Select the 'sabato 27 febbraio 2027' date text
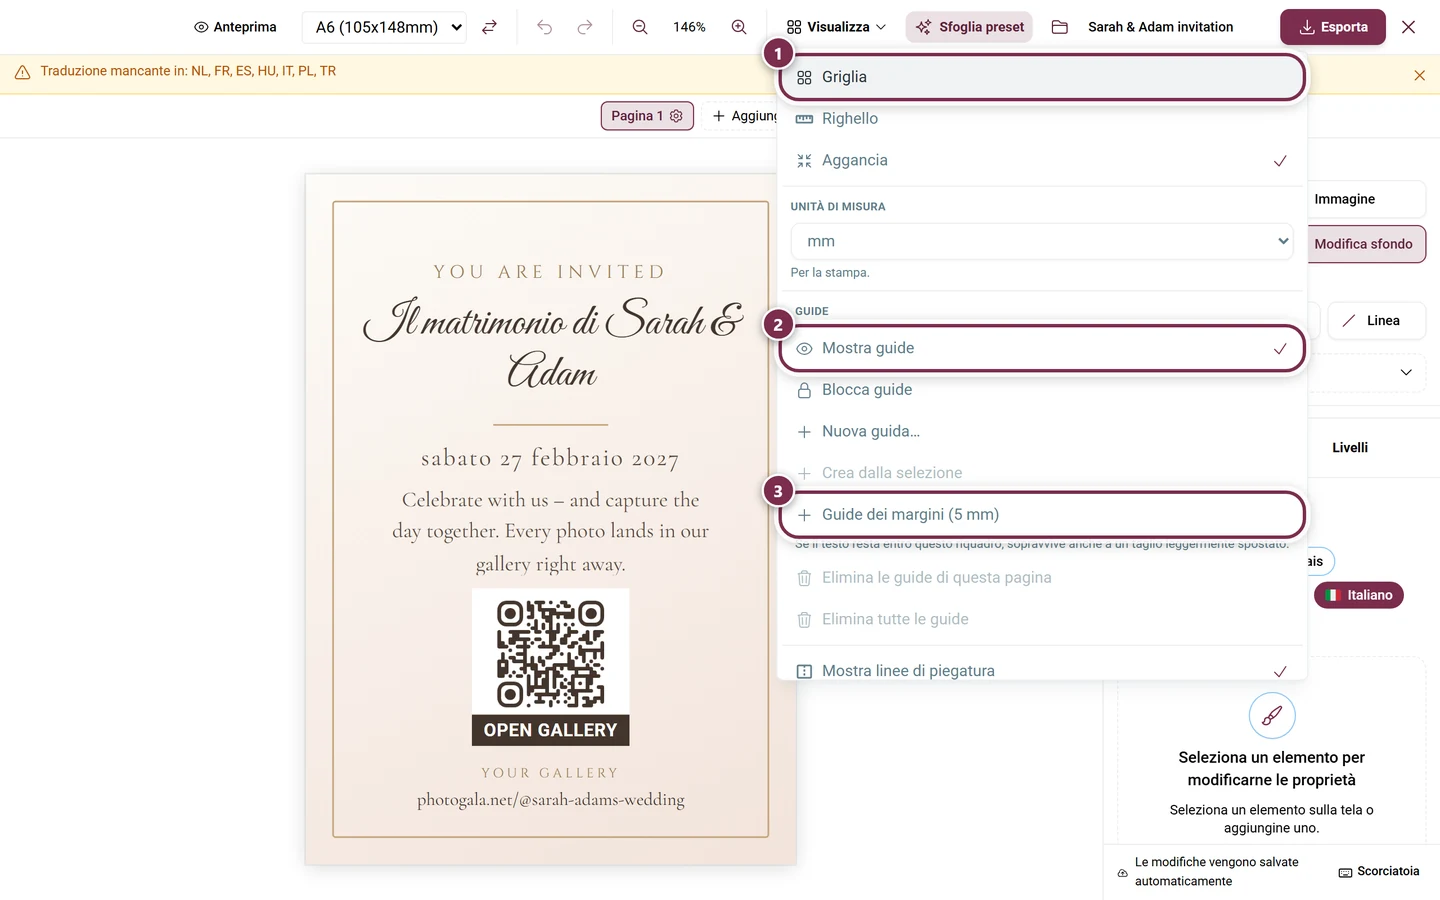Screen dimensions: 1440x900 pyautogui.click(x=550, y=459)
